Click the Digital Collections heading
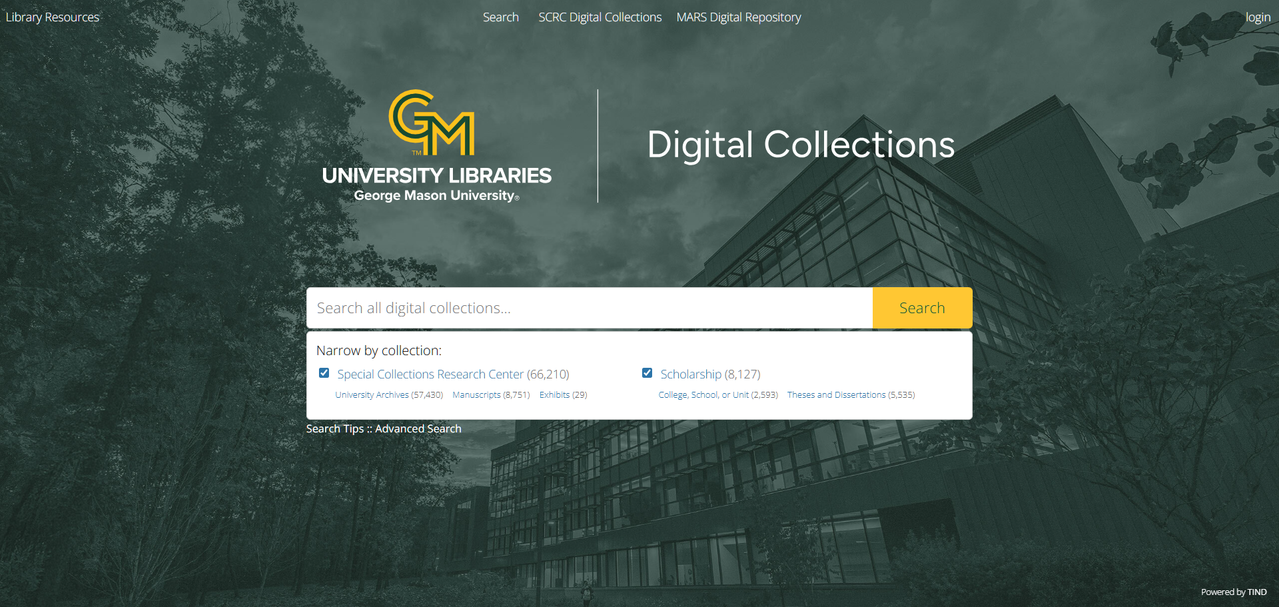This screenshot has height=607, width=1279. tap(801, 145)
